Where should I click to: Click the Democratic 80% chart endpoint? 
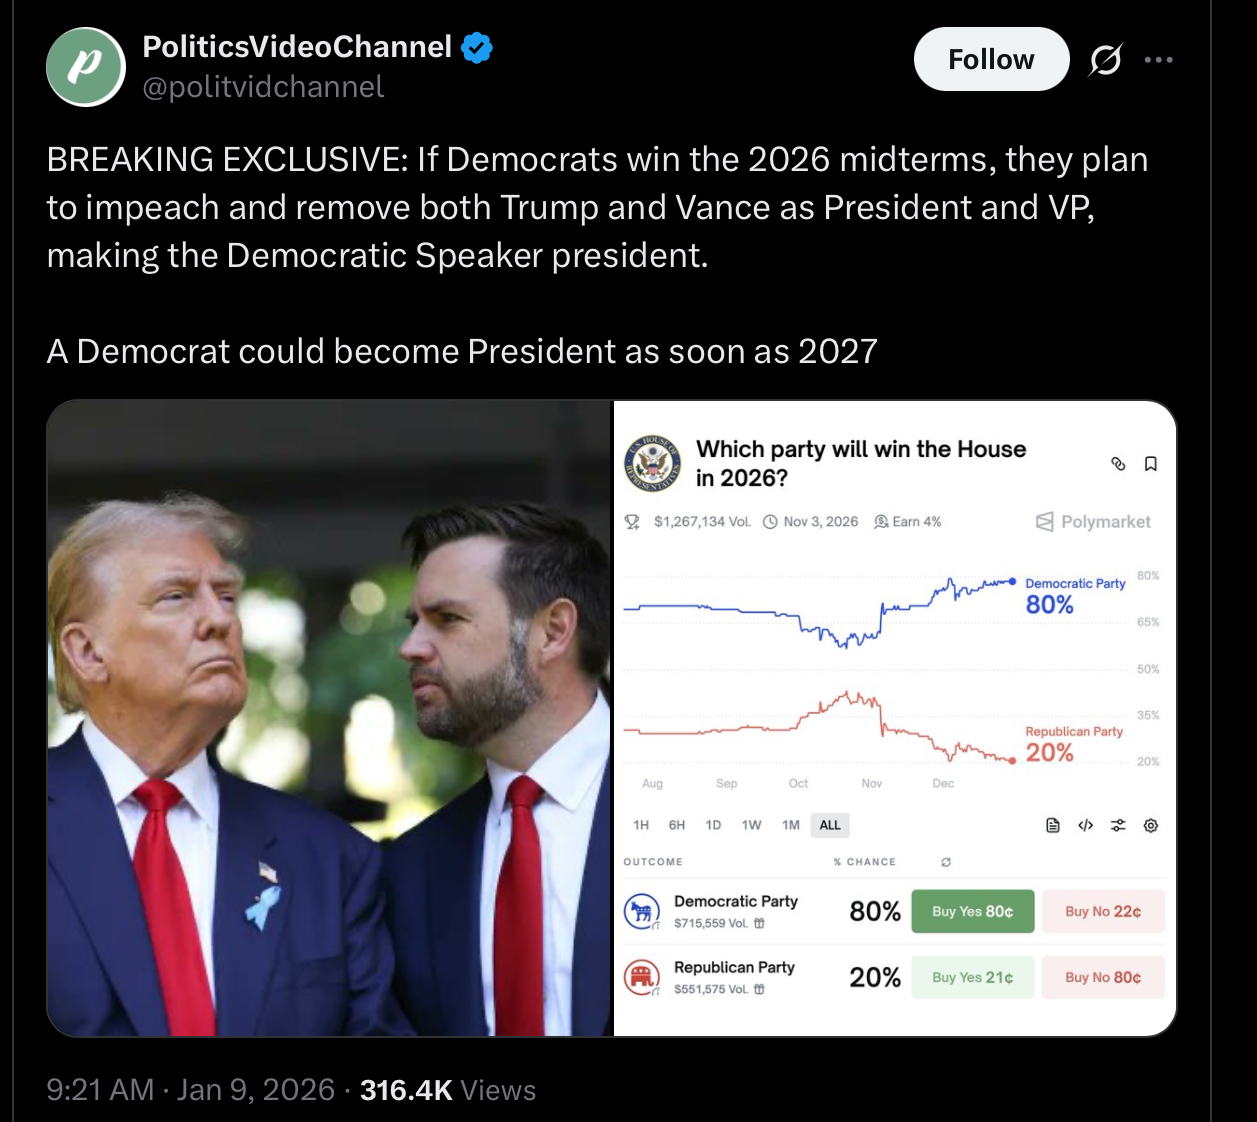[1012, 581]
